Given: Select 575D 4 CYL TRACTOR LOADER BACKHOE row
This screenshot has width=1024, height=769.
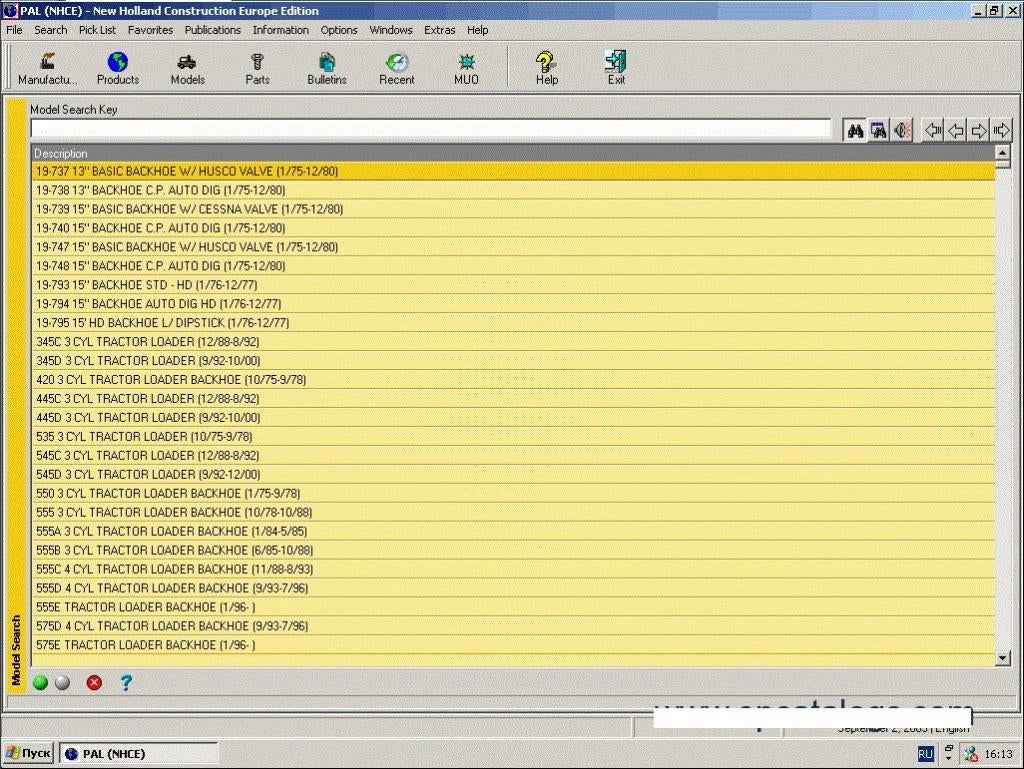Looking at the screenshot, I should pyautogui.click(x=513, y=625).
